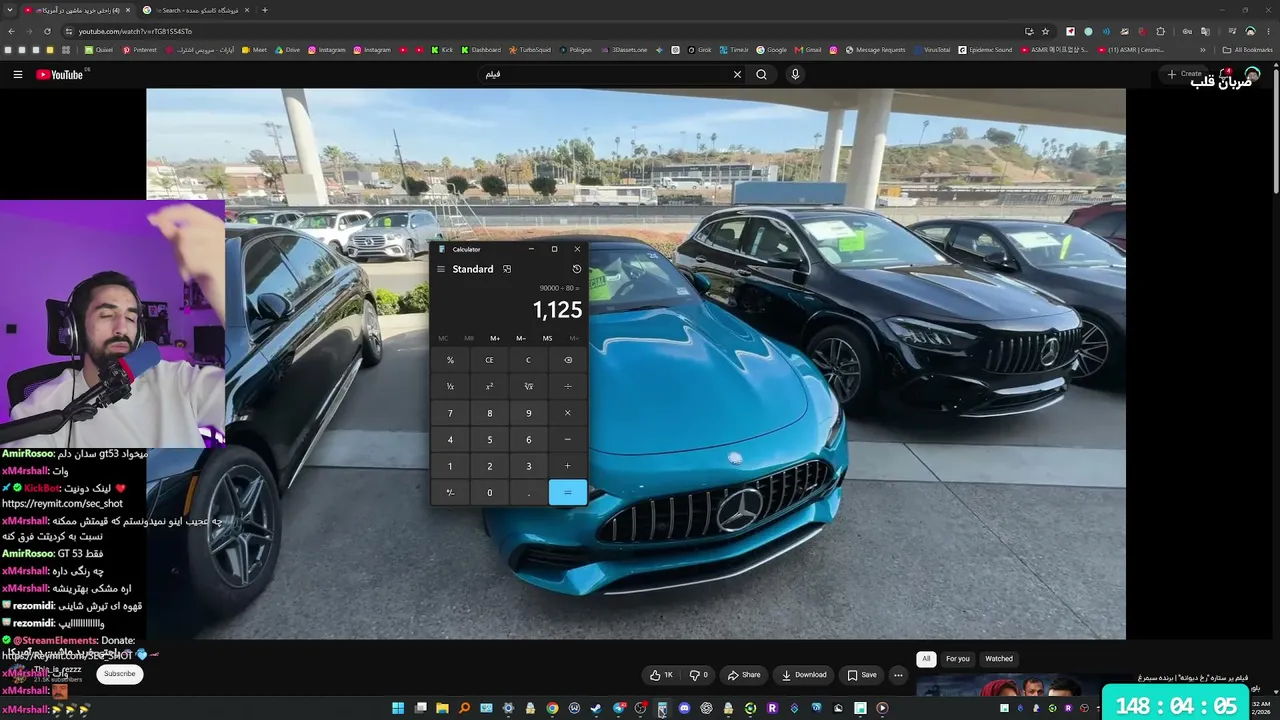Image resolution: width=1280 pixels, height=720 pixels.
Task: Start voice search with the microphone
Action: [x=795, y=74]
